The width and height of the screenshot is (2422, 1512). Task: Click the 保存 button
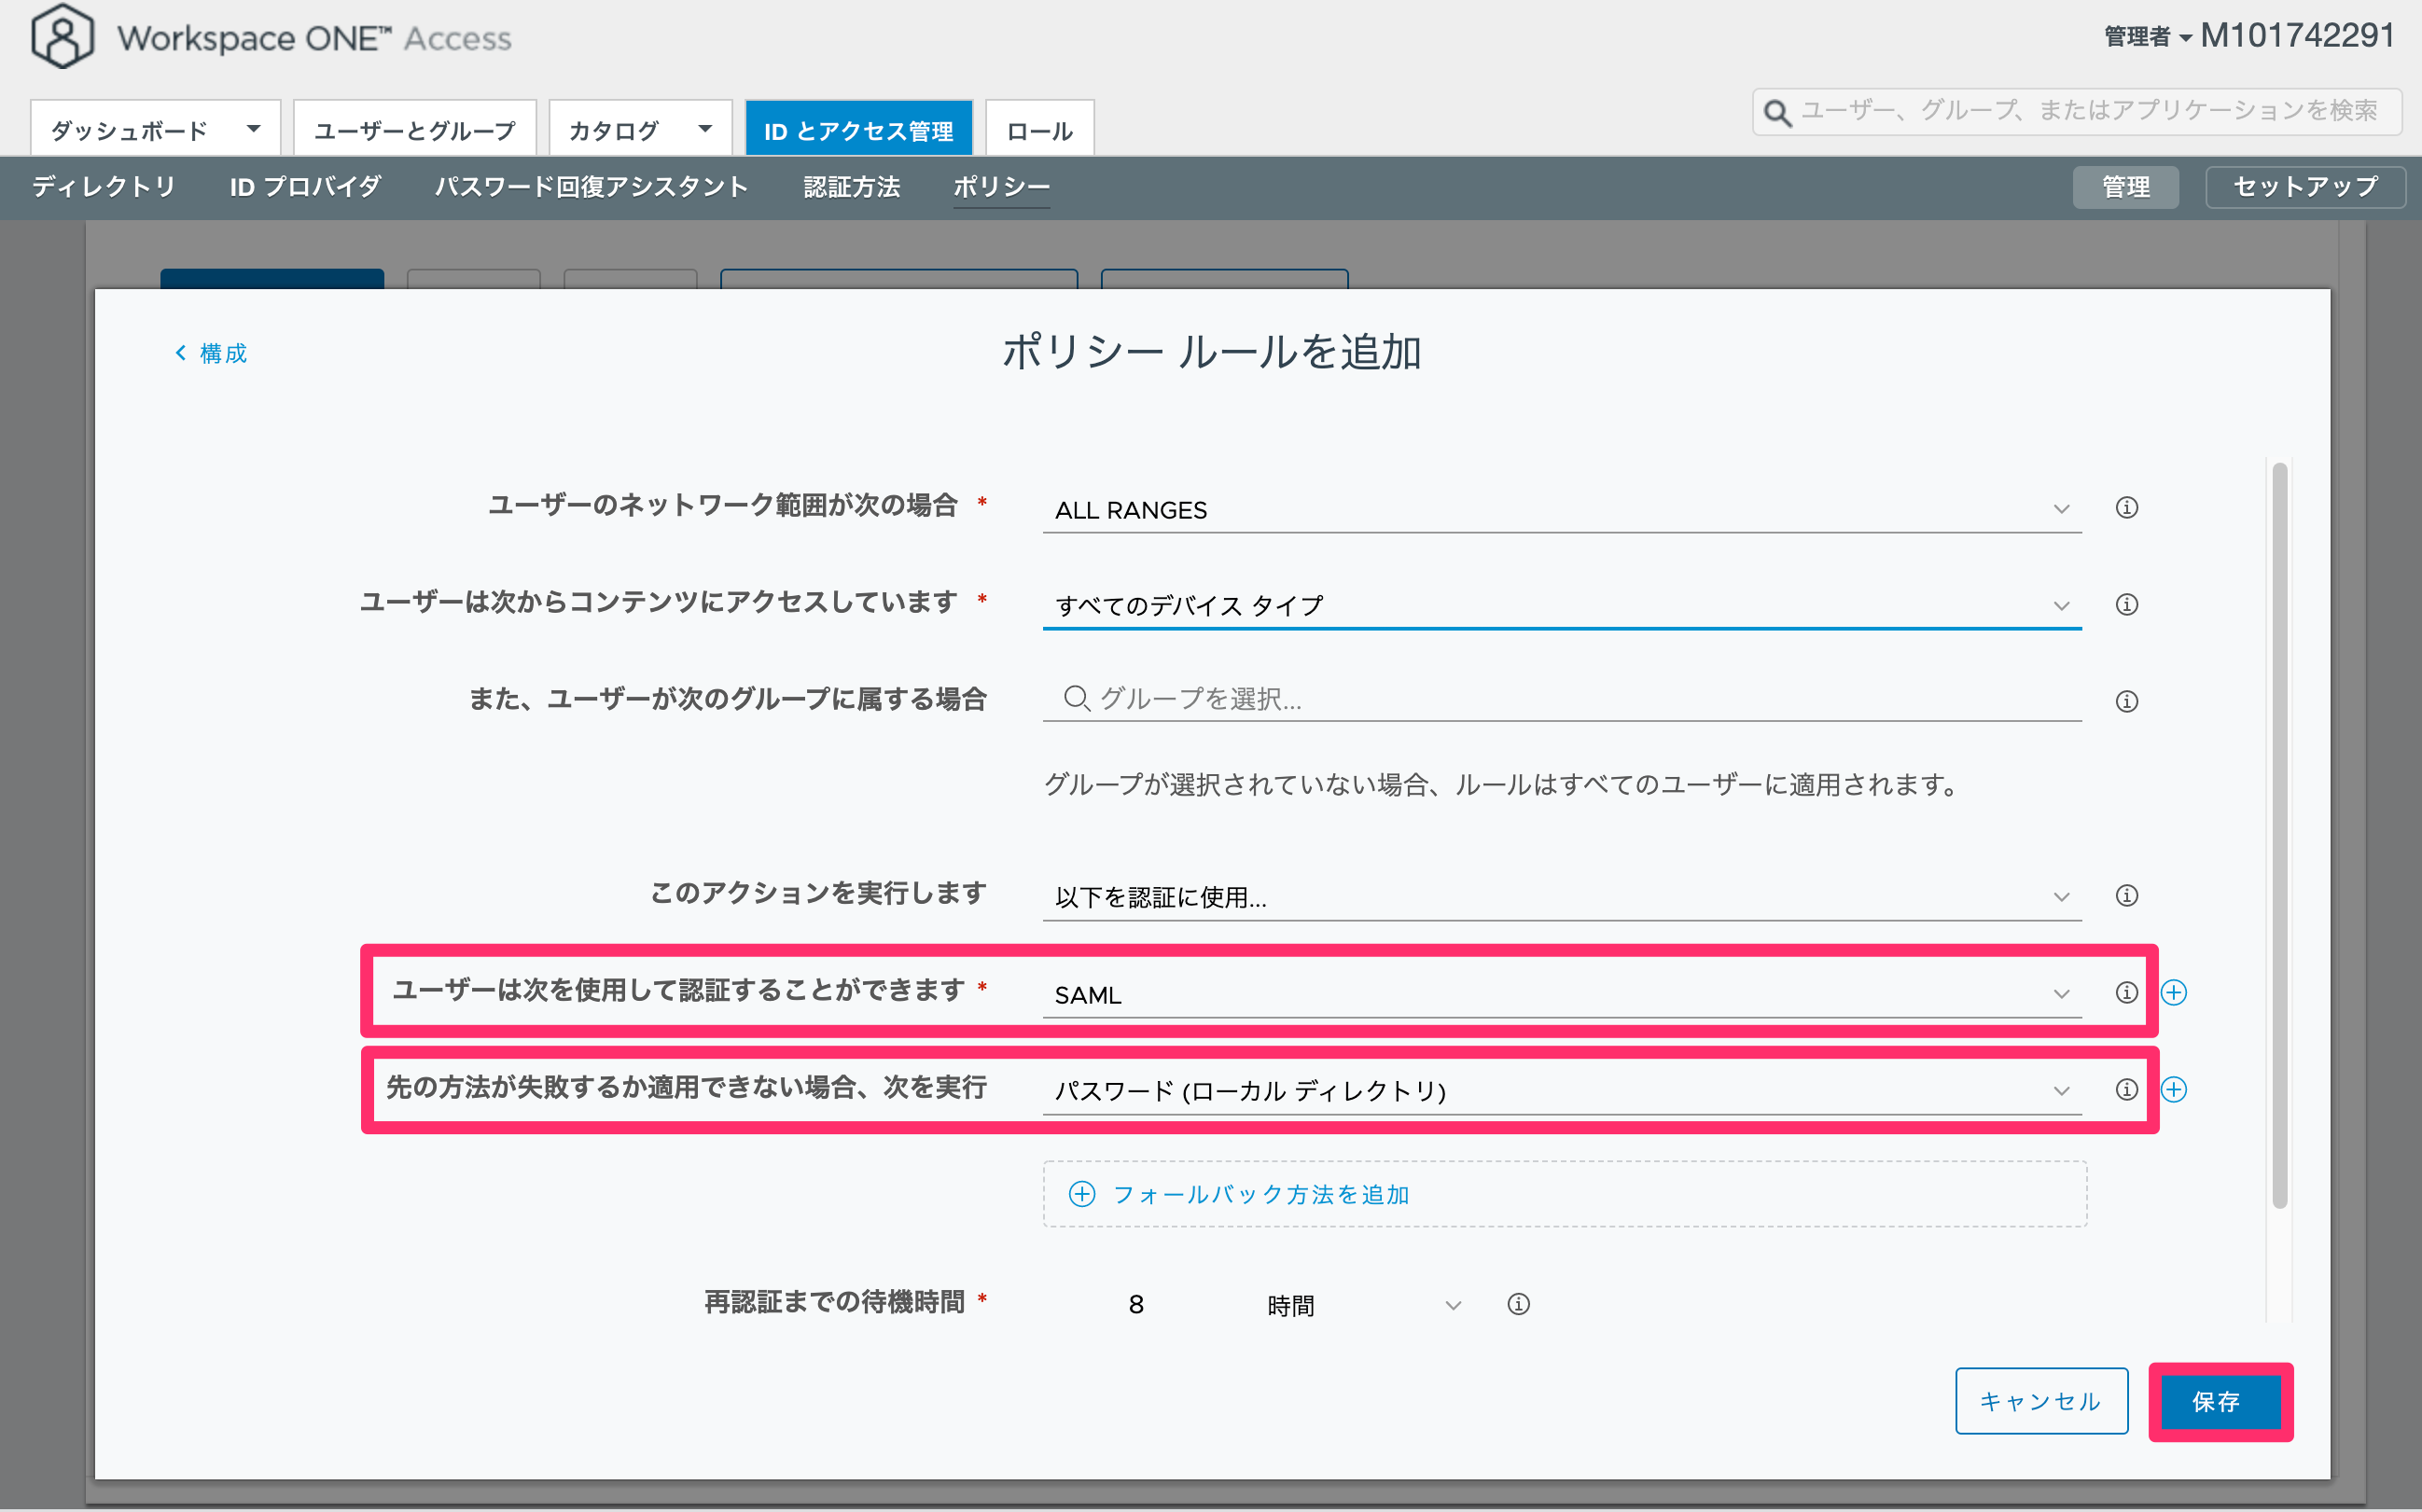tap(2220, 1401)
